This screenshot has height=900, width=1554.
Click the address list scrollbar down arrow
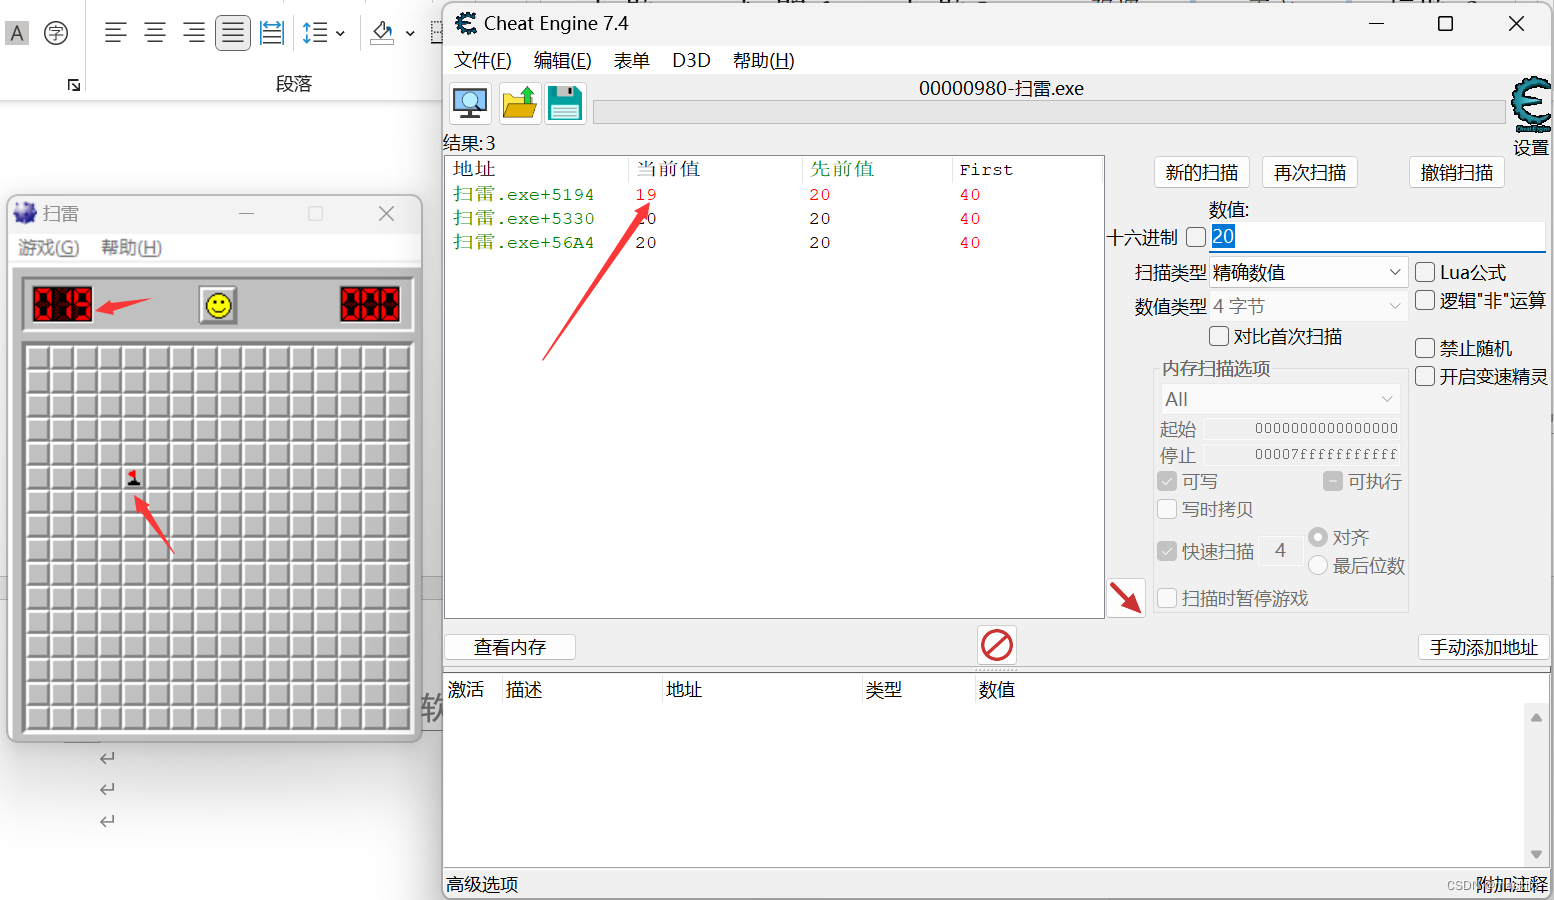point(1536,855)
